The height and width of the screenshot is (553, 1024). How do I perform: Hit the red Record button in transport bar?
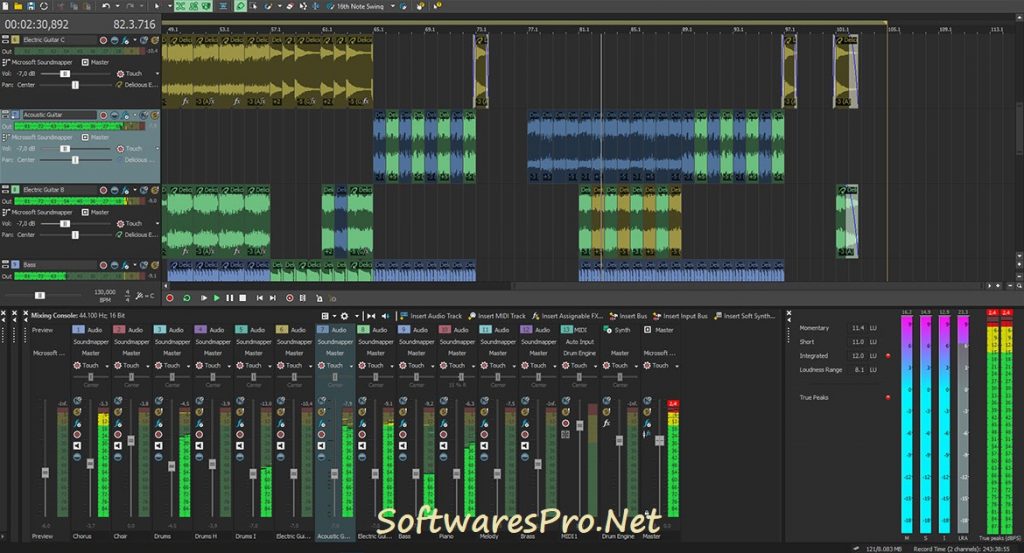tap(170, 298)
